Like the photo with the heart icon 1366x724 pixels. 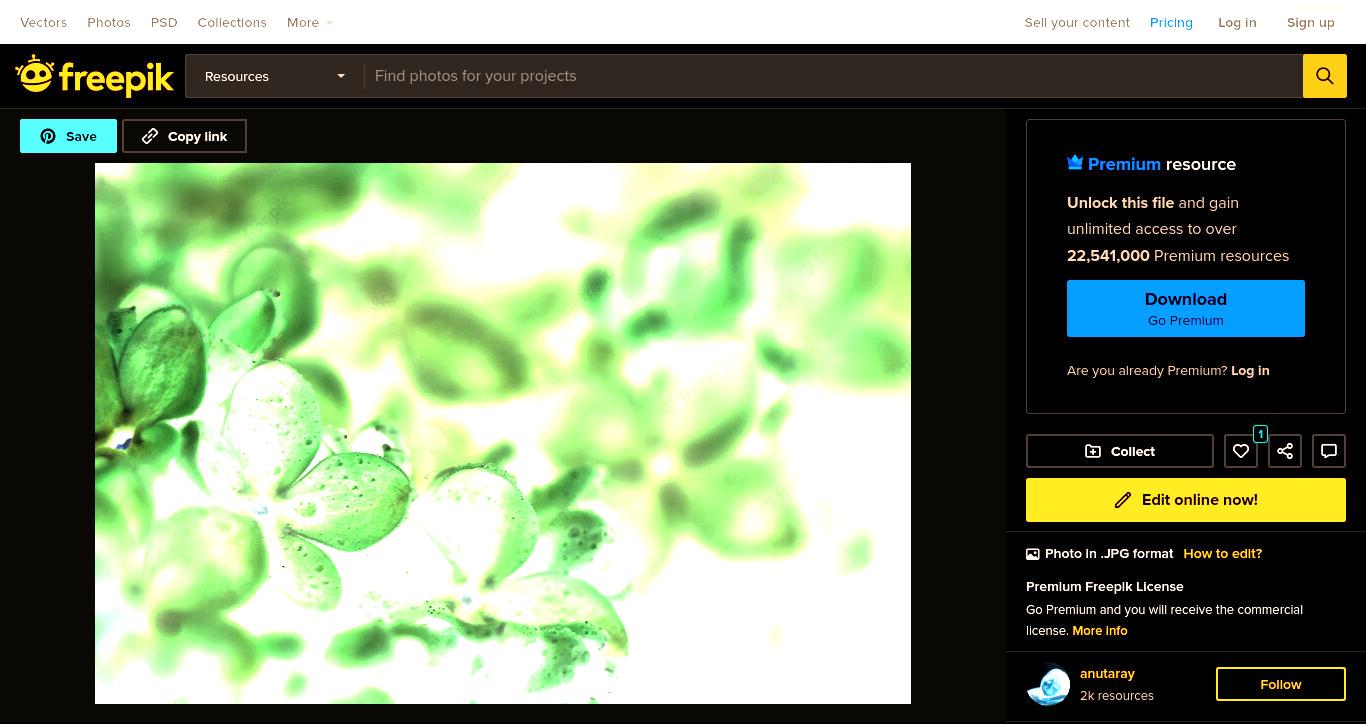point(1241,451)
